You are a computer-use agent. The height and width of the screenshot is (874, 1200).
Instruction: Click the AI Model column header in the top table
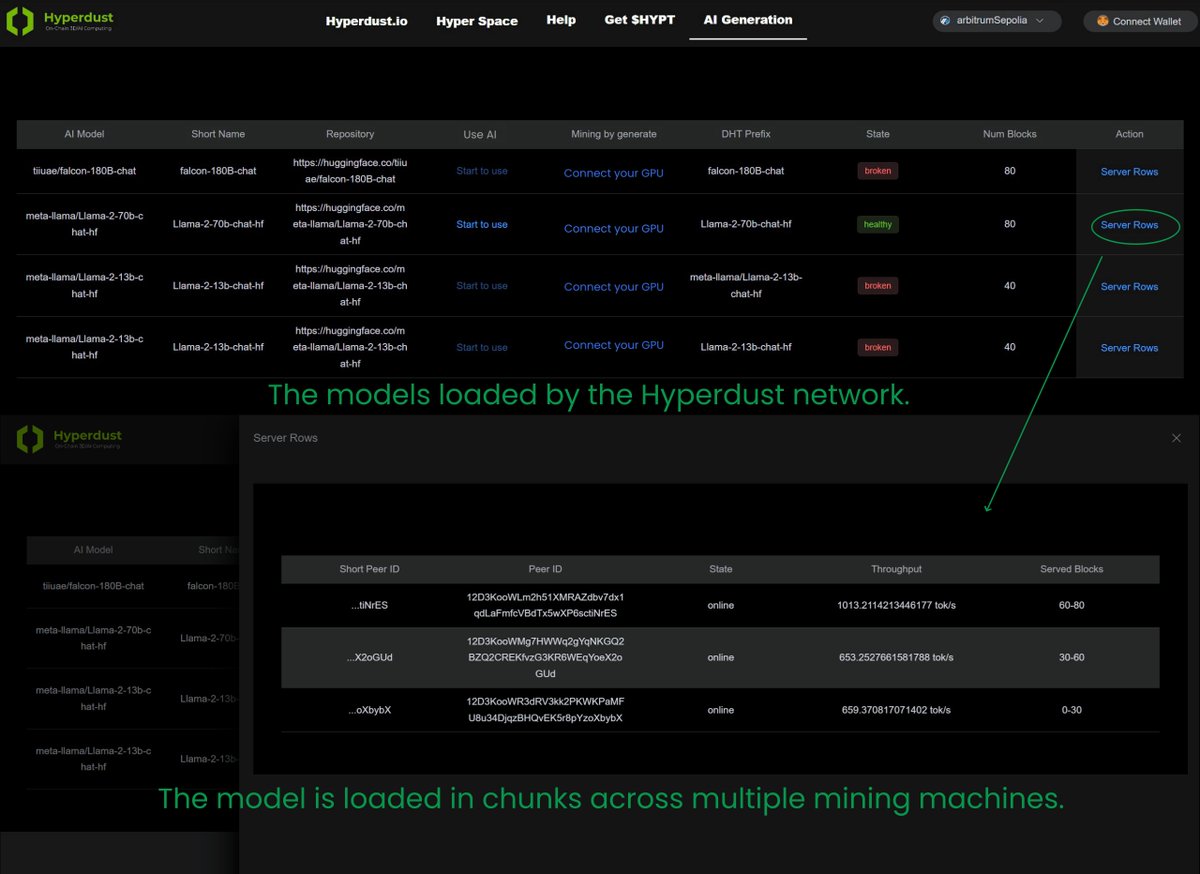[x=84, y=134]
